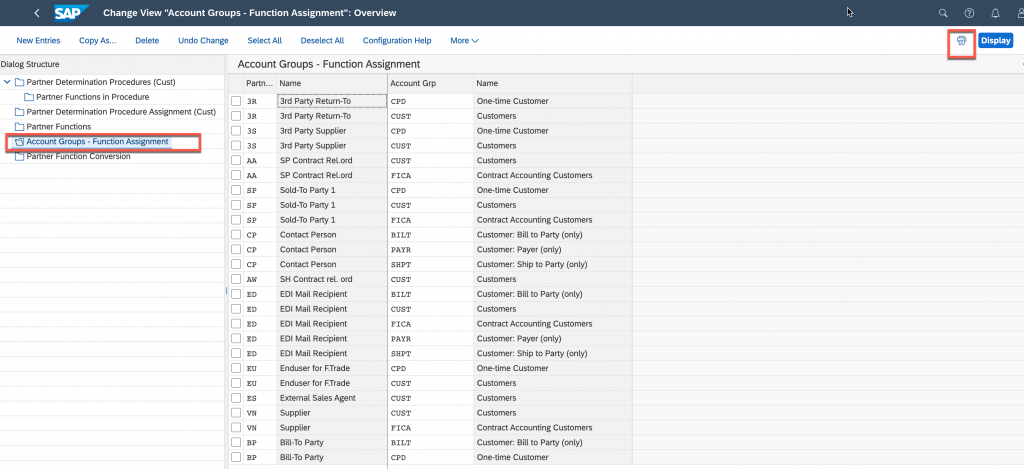Open the help question mark icon
Image resolution: width=1024 pixels, height=469 pixels.
pyautogui.click(x=969, y=13)
